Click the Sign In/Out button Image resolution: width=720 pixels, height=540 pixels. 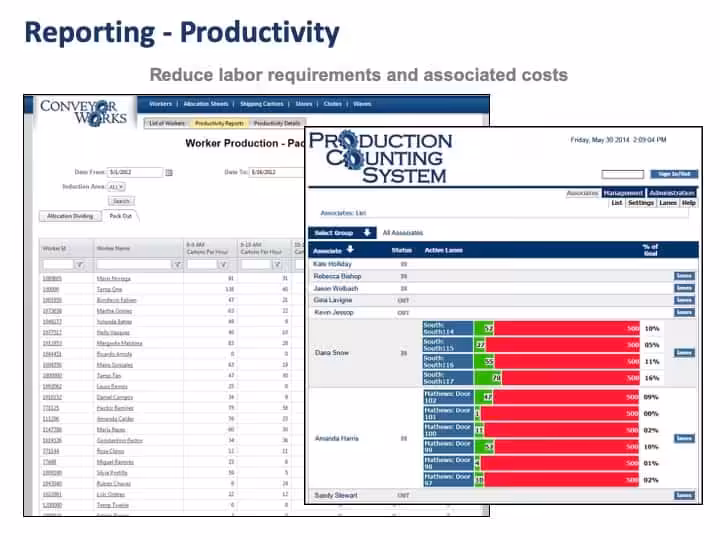(674, 174)
